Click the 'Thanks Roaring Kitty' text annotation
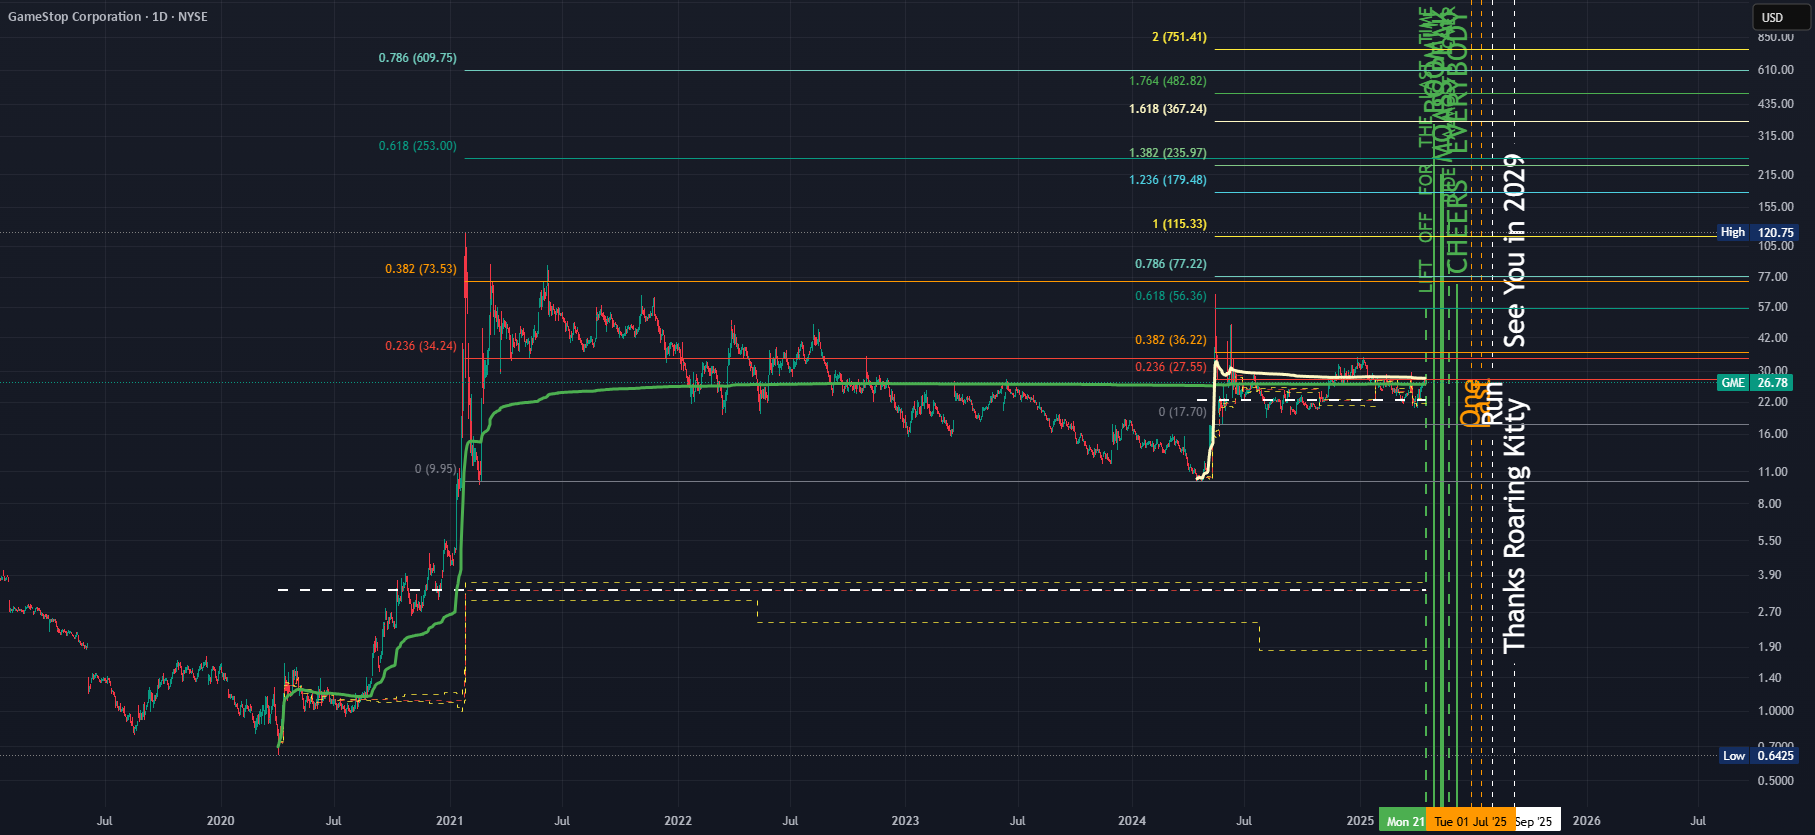 (1515, 526)
